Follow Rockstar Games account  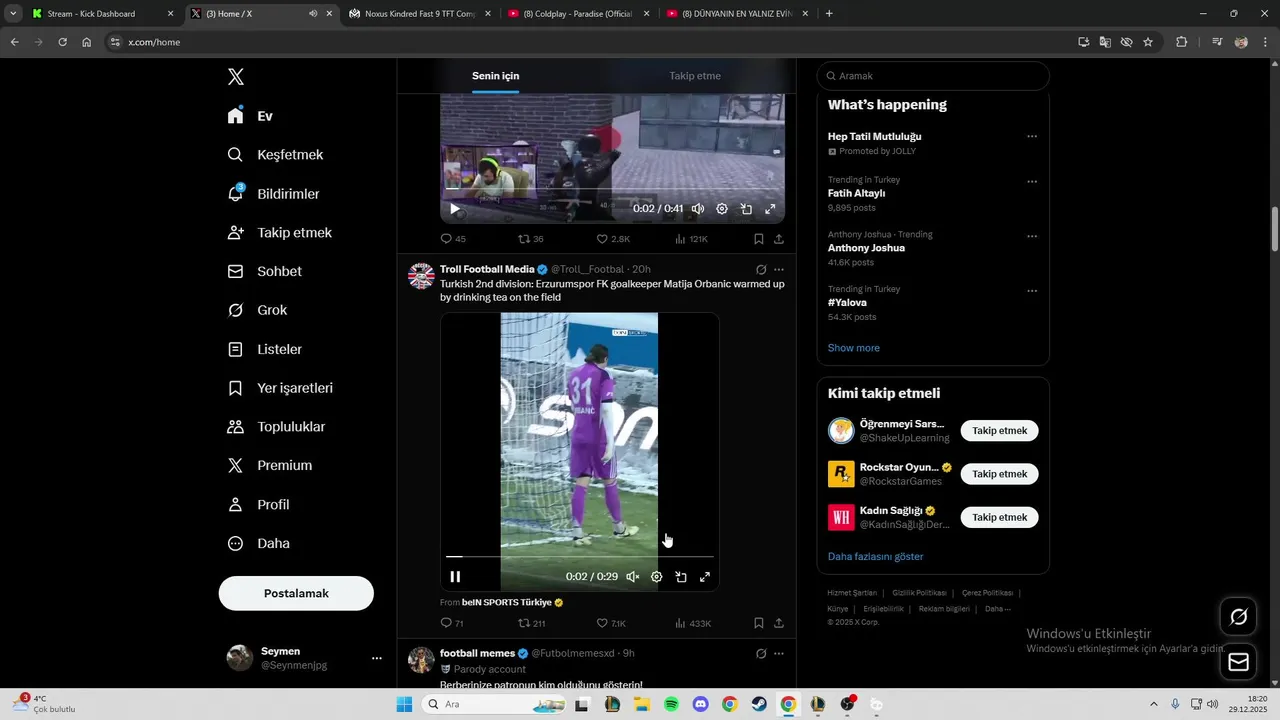[1000, 474]
